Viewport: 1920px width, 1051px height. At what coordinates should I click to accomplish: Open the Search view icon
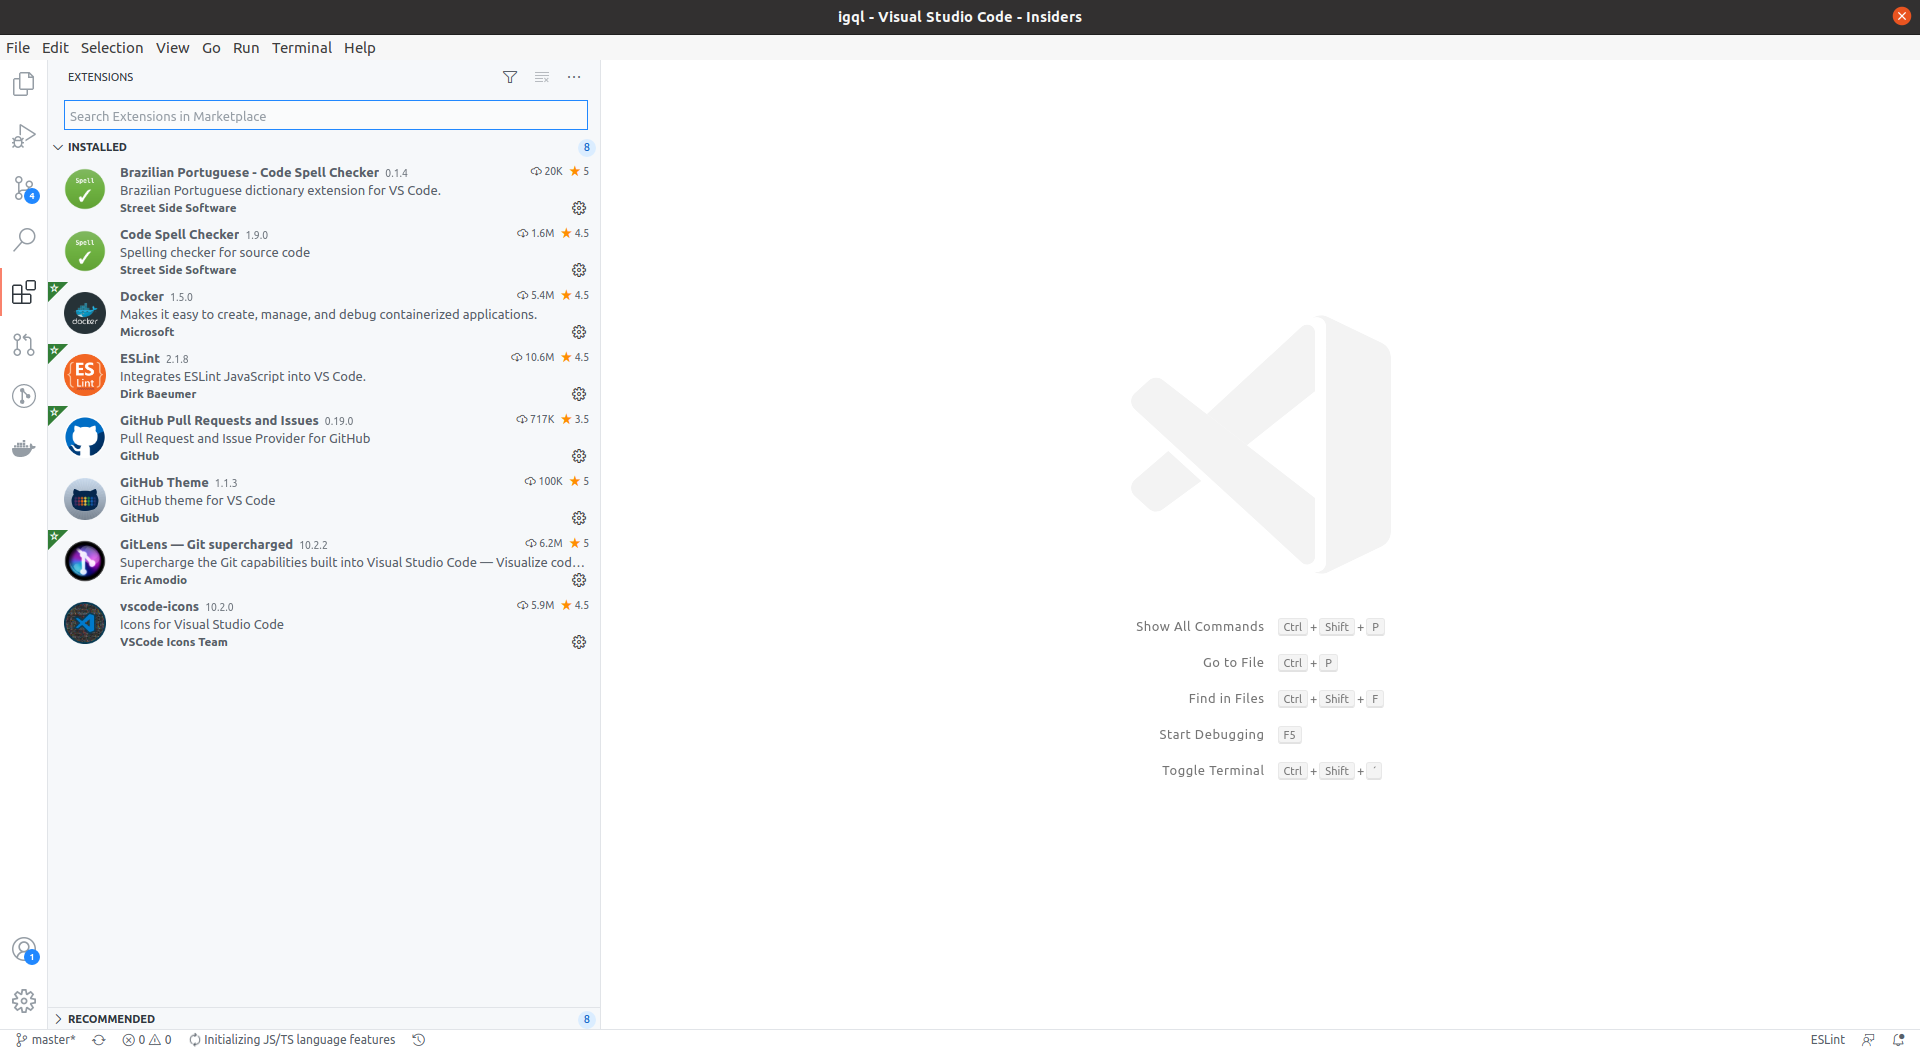(24, 240)
